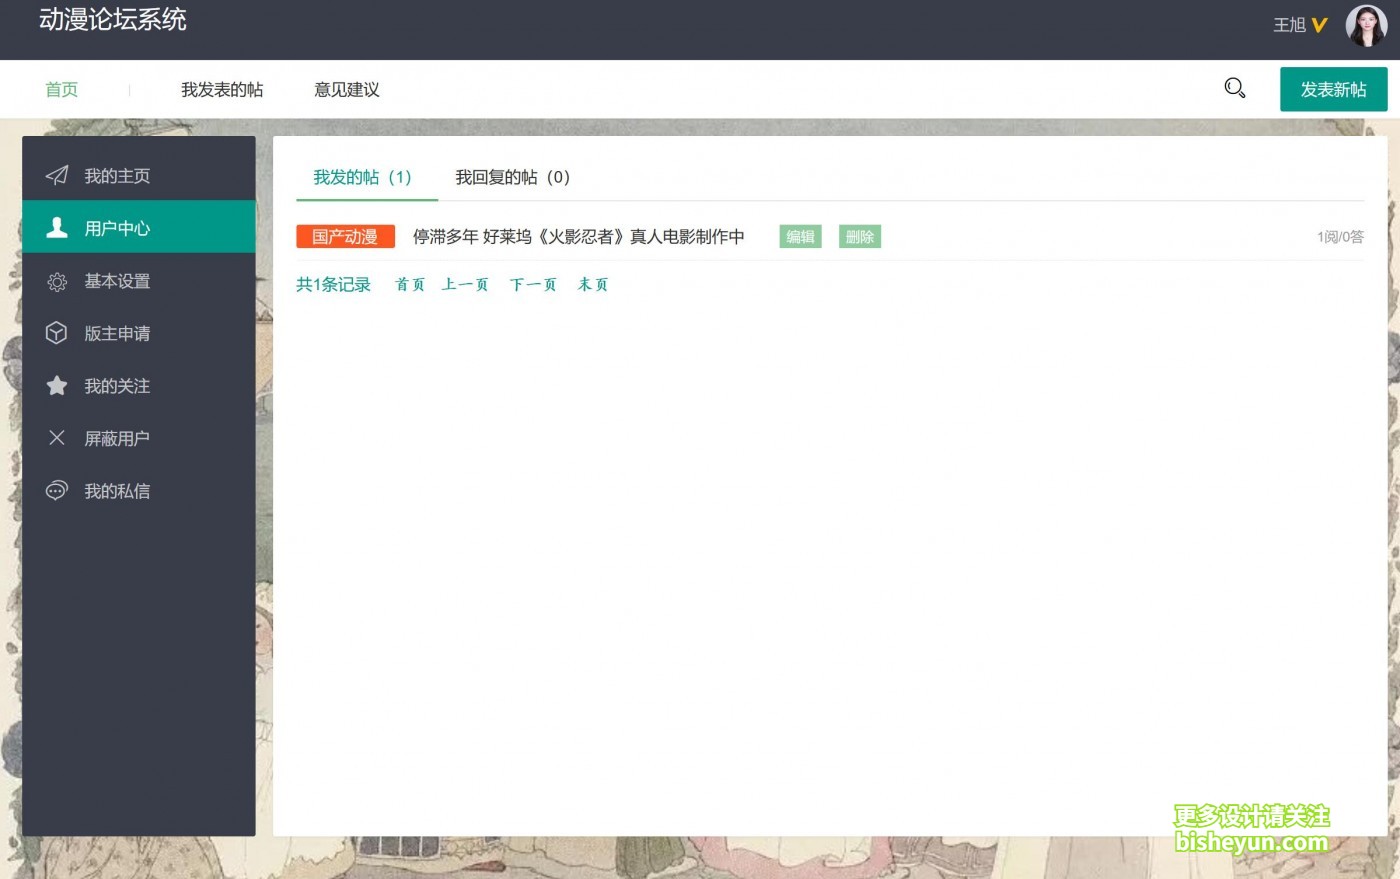Viewport: 1400px width, 879px height.
Task: Click the paper plane icon beside 我的主页
Action: pyautogui.click(x=57, y=175)
